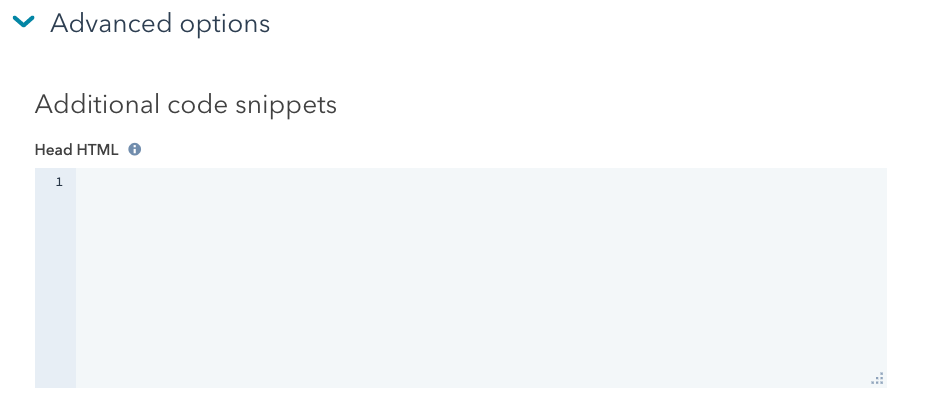Click the Head HTML field label
Image resolution: width=927 pixels, height=420 pixels.
76,150
